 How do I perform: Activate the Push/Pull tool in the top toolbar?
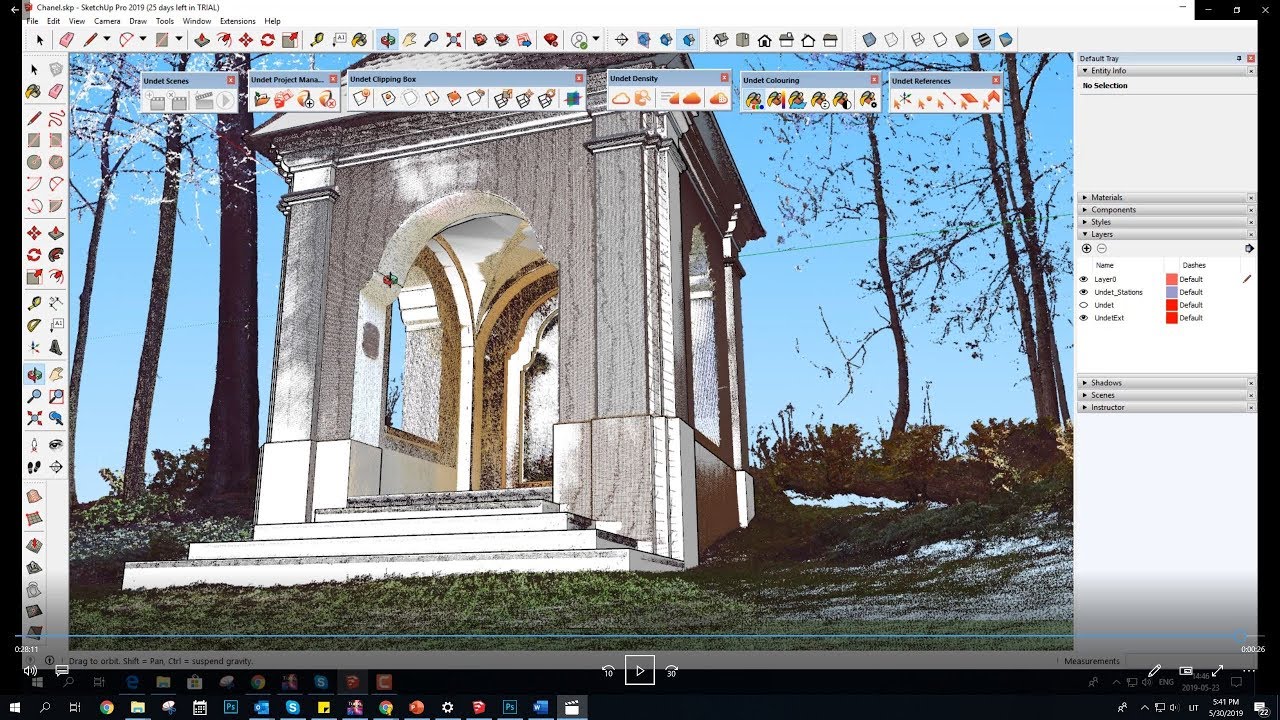[x=201, y=40]
